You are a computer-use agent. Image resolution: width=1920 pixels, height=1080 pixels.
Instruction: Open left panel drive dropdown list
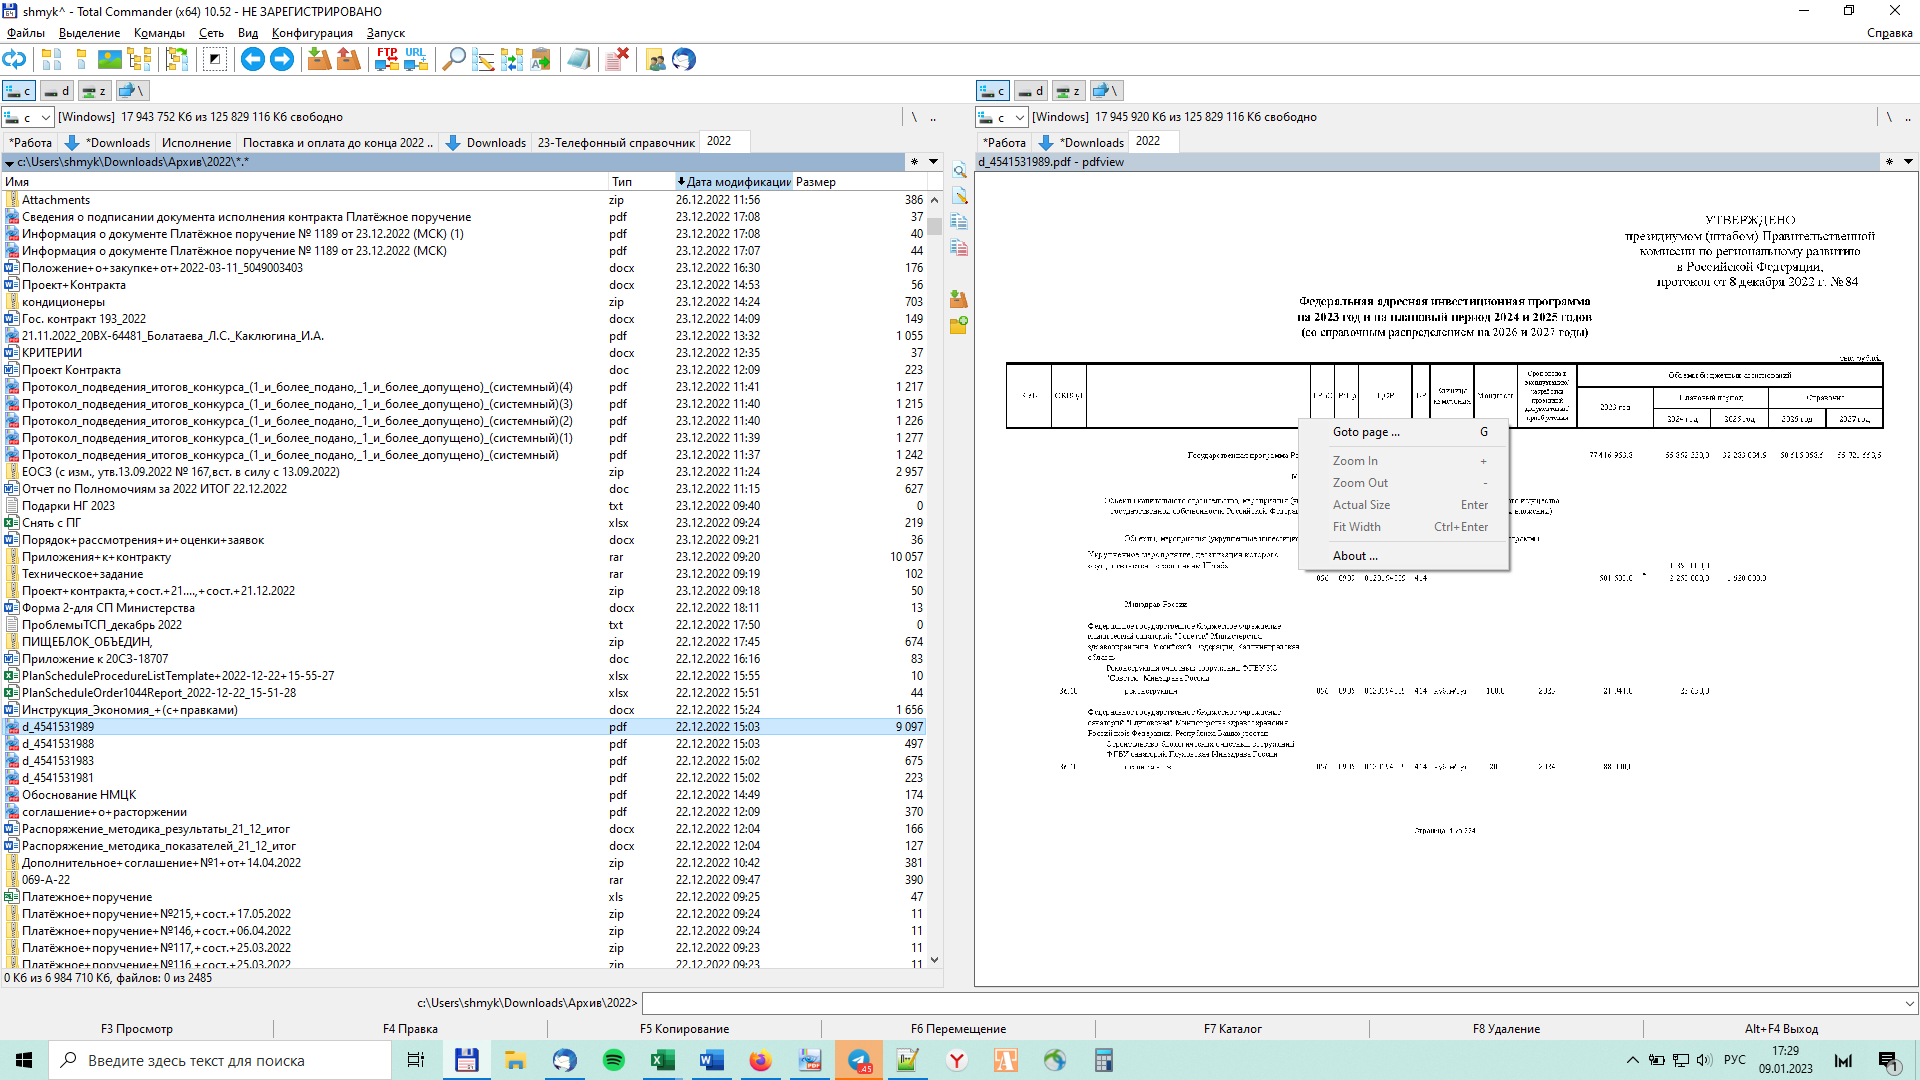point(46,117)
